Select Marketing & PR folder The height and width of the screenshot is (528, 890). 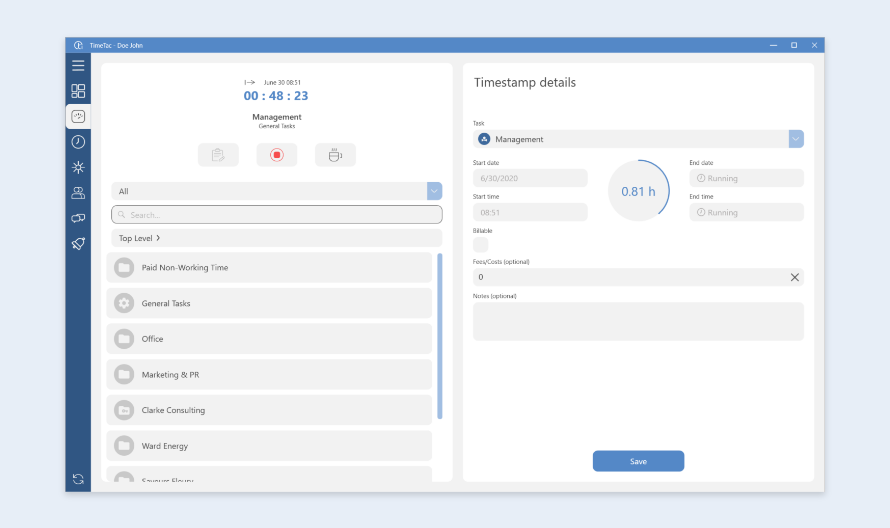coord(269,375)
